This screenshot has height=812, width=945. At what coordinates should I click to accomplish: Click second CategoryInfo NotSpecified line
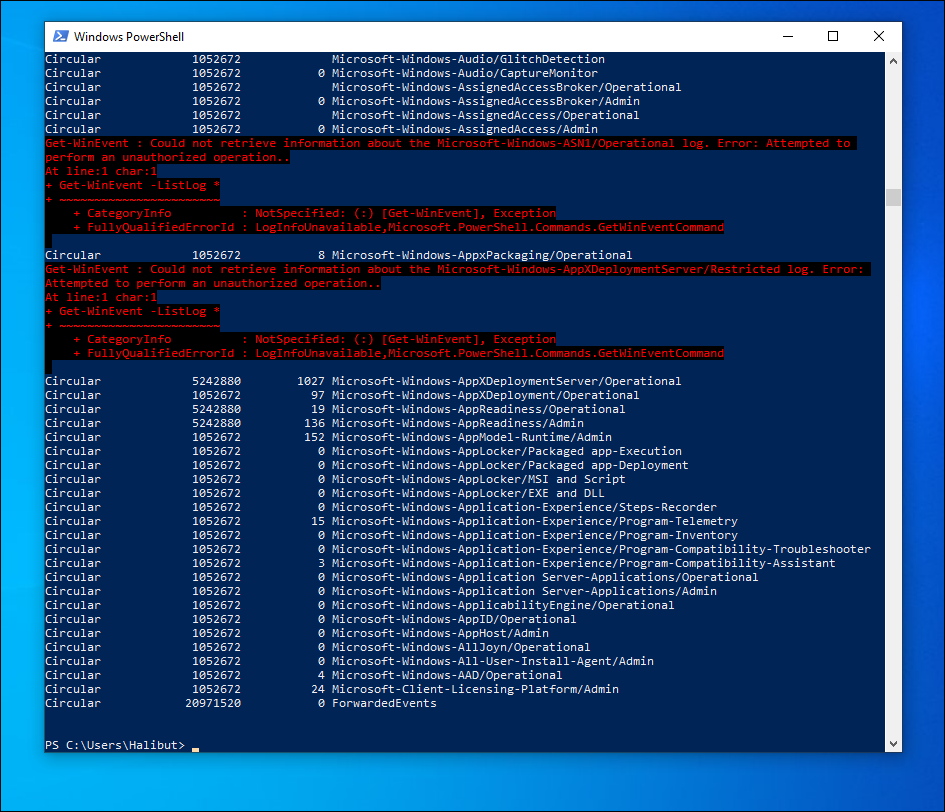pyautogui.click(x=315, y=339)
